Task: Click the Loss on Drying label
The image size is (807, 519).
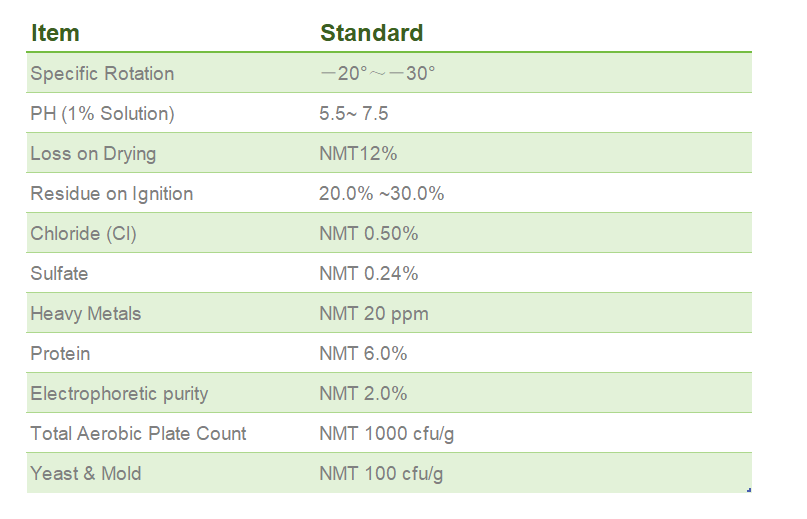Action: pos(93,154)
